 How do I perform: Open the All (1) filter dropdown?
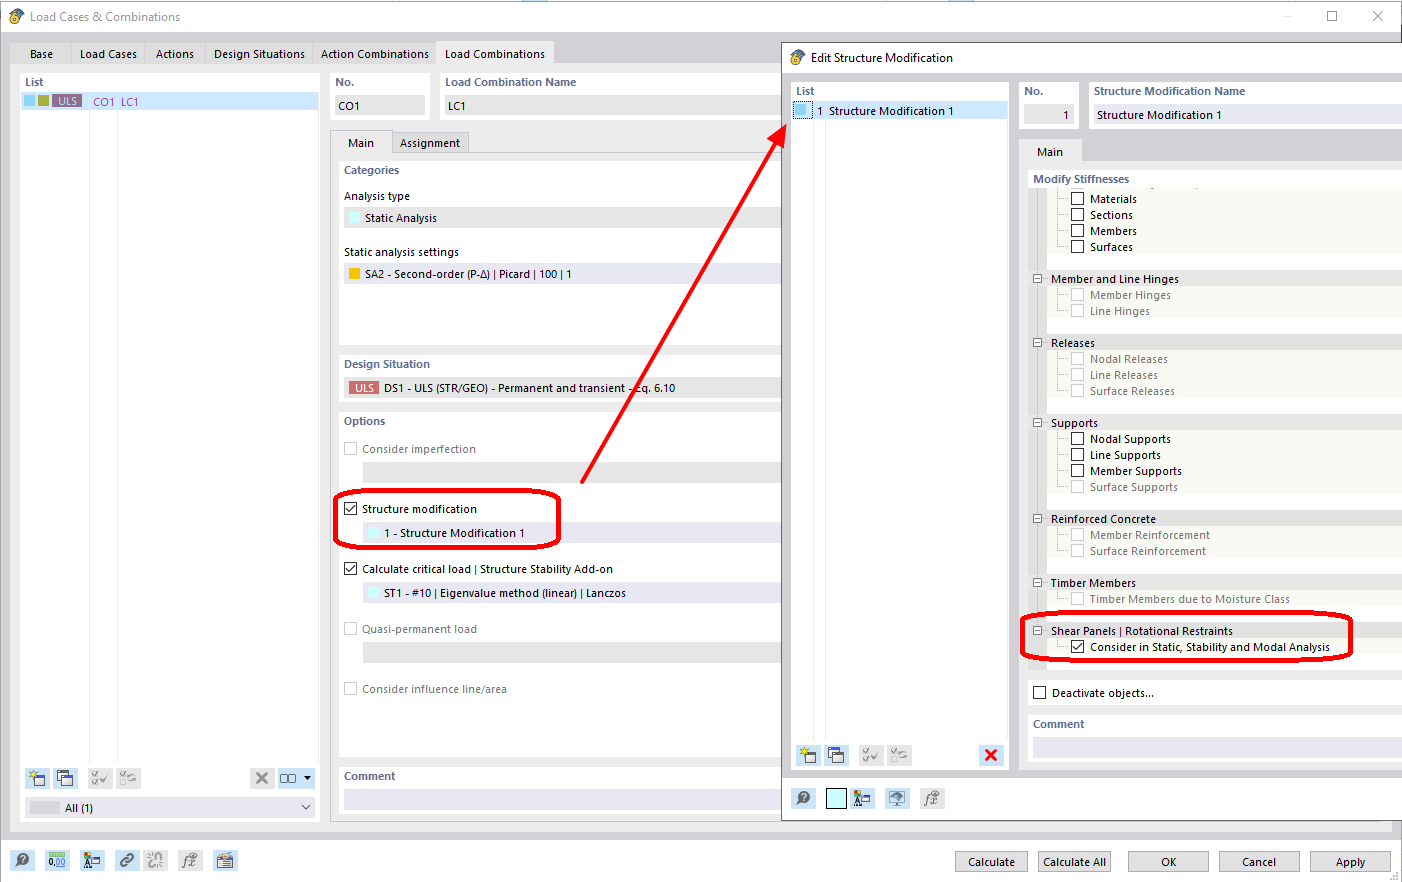(170, 806)
